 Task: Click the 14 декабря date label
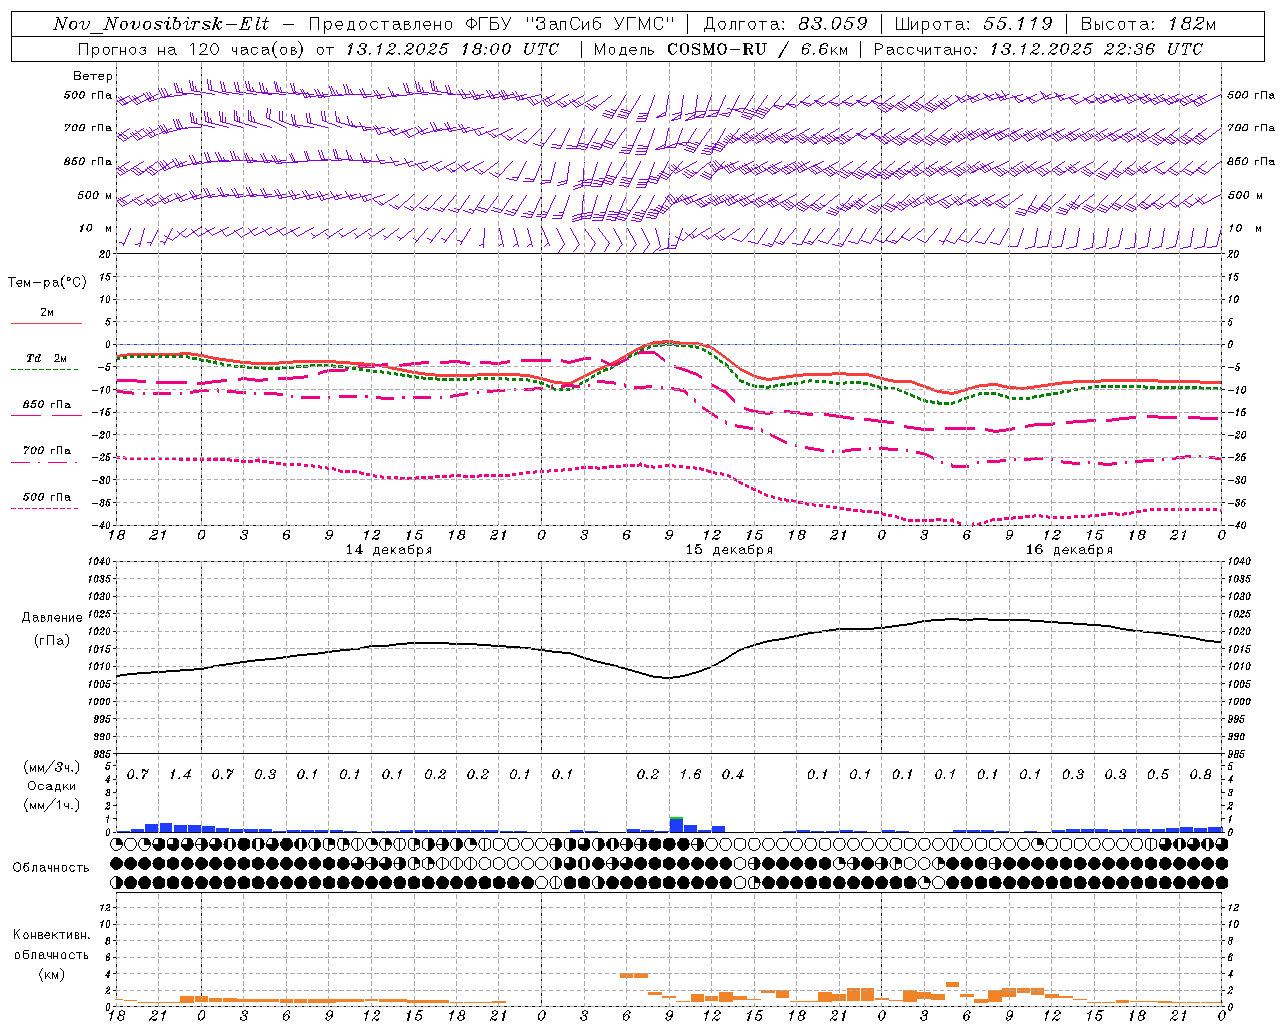coord(389,550)
